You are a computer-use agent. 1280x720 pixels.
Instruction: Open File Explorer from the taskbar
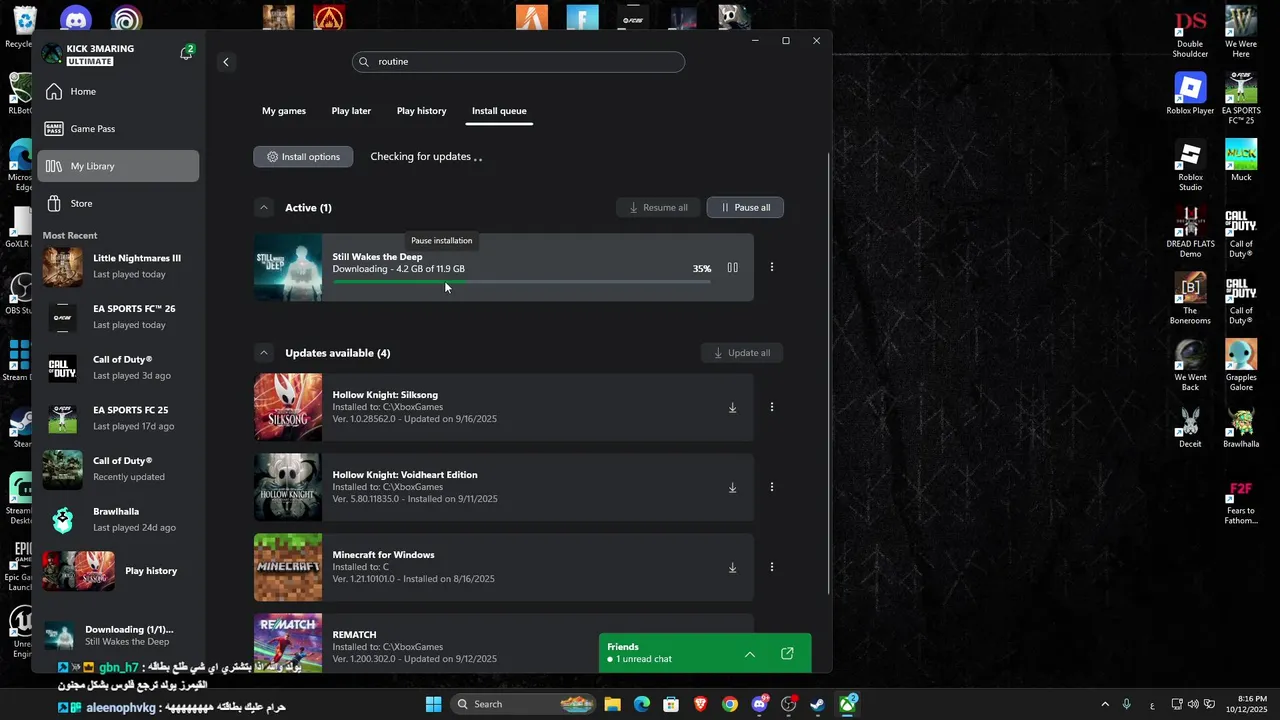point(613,704)
